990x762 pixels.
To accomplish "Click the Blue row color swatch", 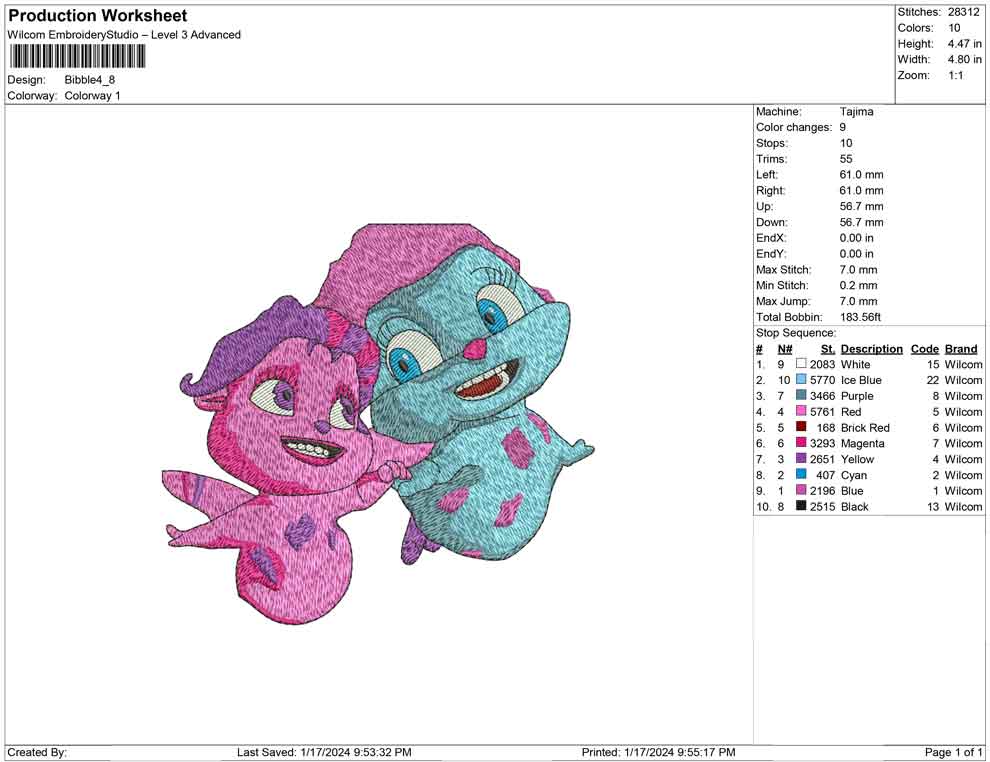I will (801, 490).
